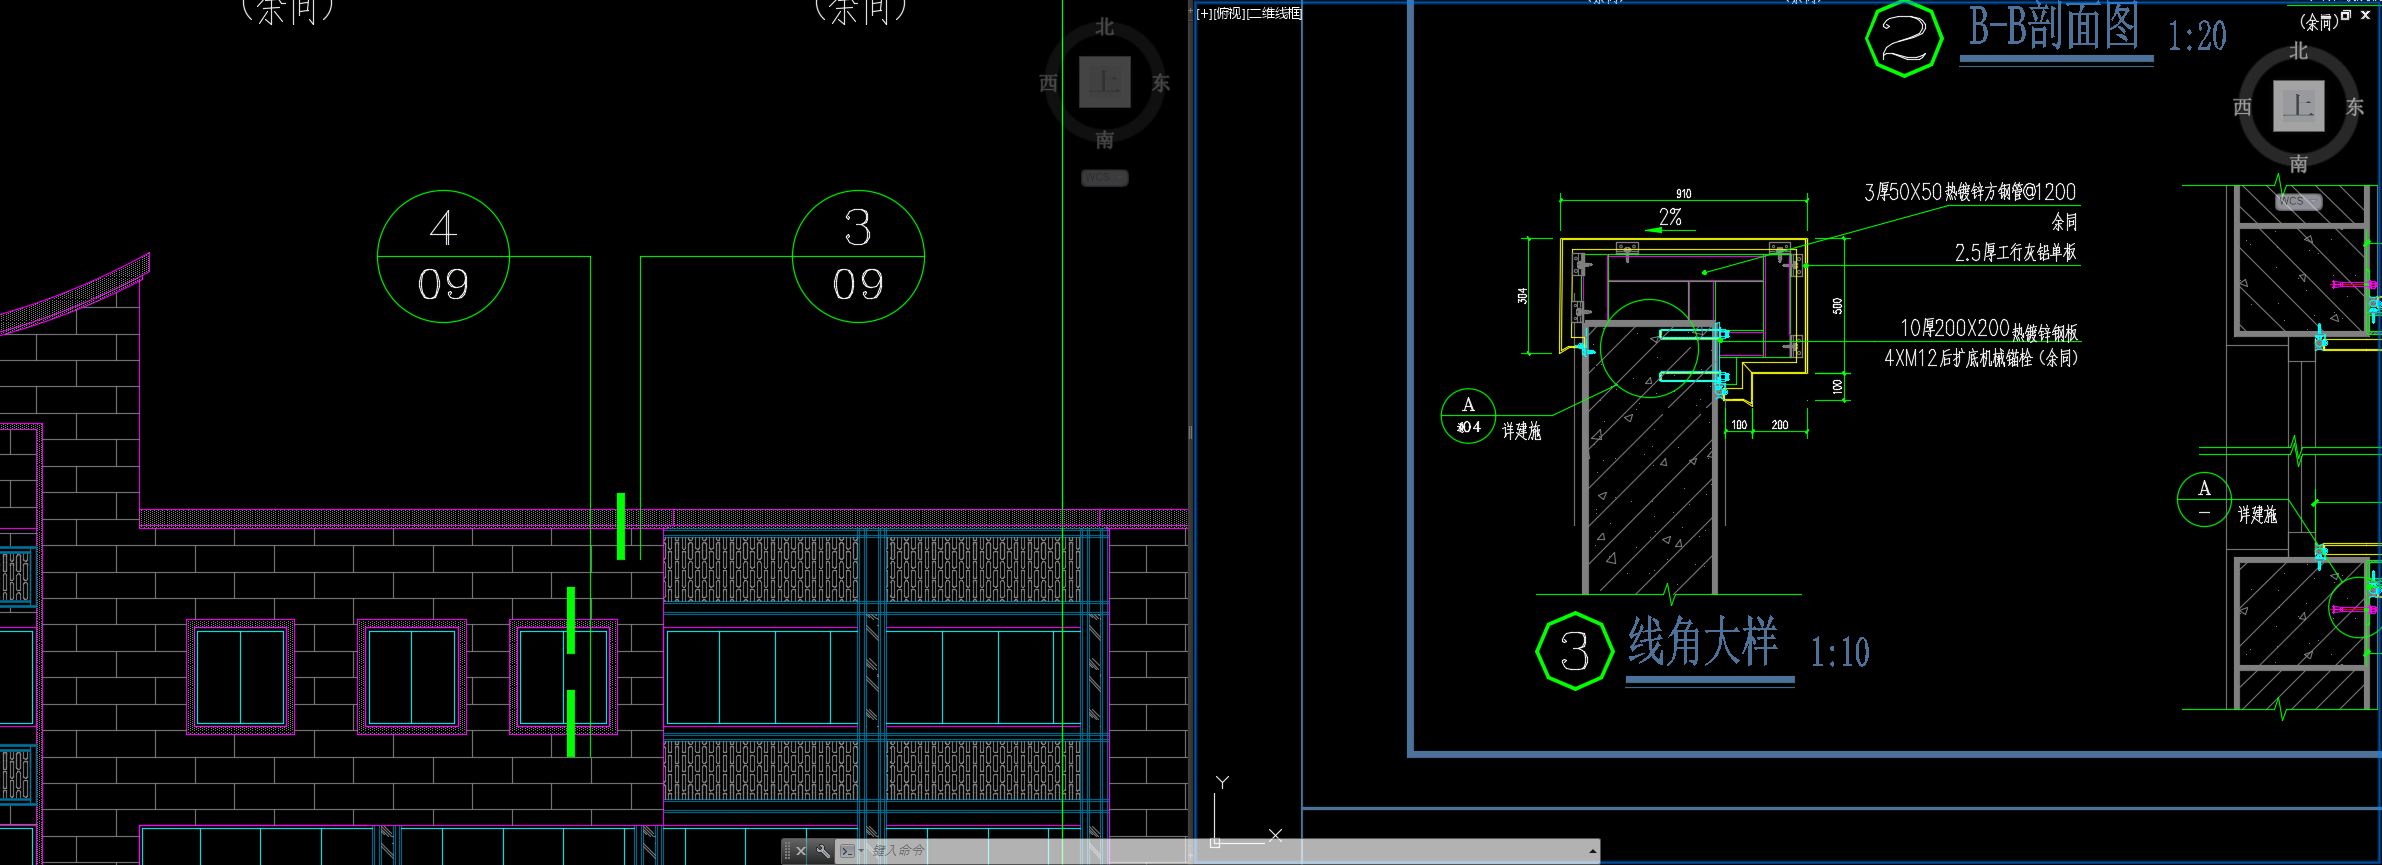Select the 线角大样 detail title text
The height and width of the screenshot is (865, 2382).
pos(1702,642)
